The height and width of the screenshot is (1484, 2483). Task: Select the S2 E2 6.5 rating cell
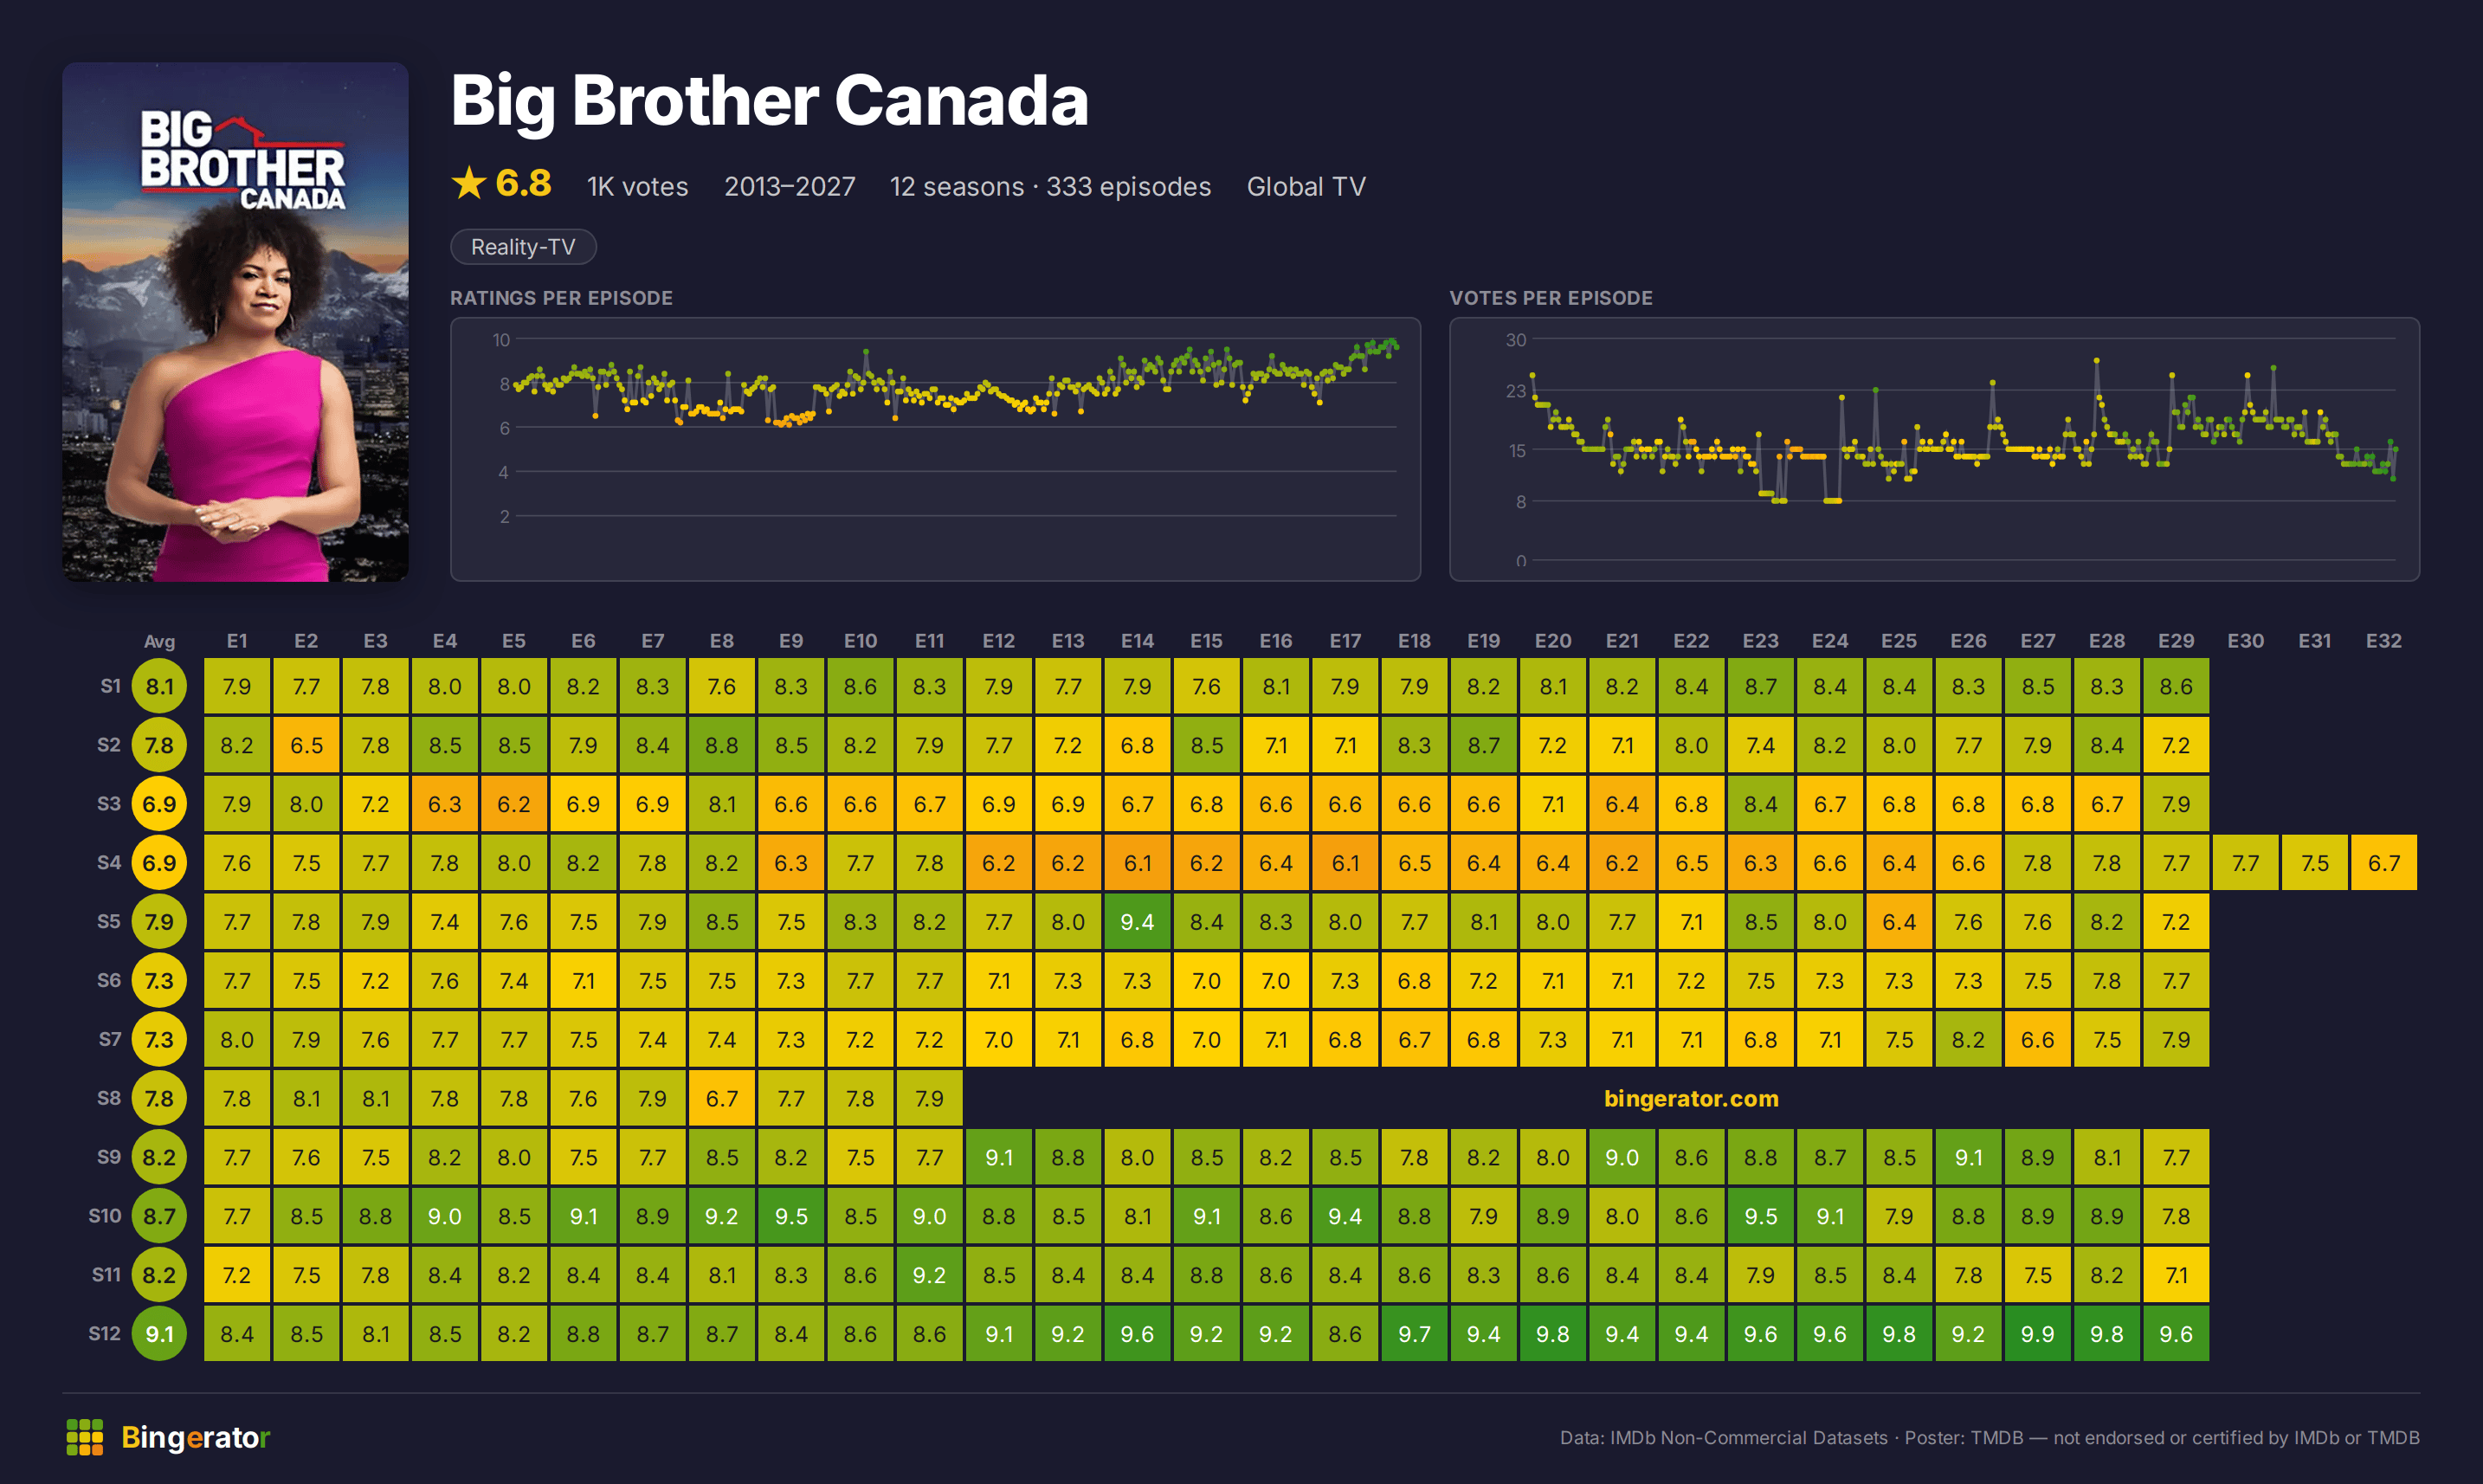(x=306, y=745)
